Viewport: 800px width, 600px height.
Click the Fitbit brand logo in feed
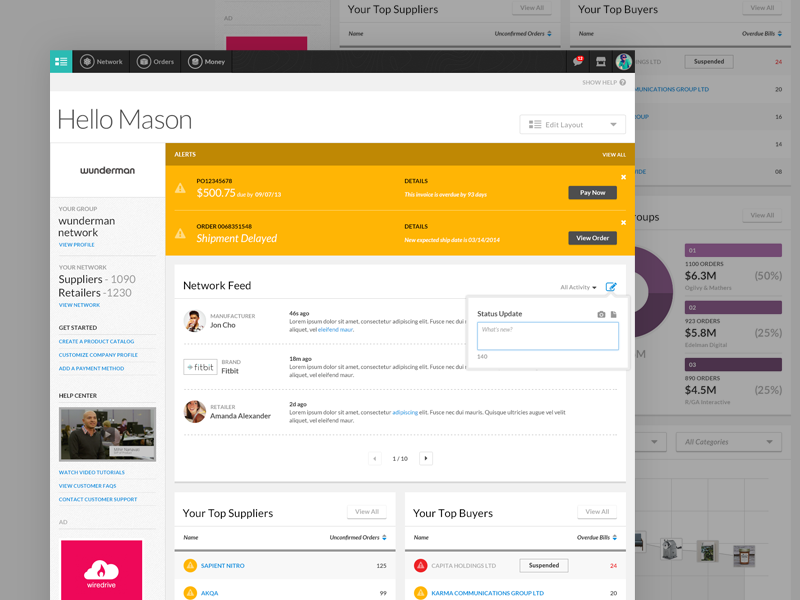pos(200,367)
